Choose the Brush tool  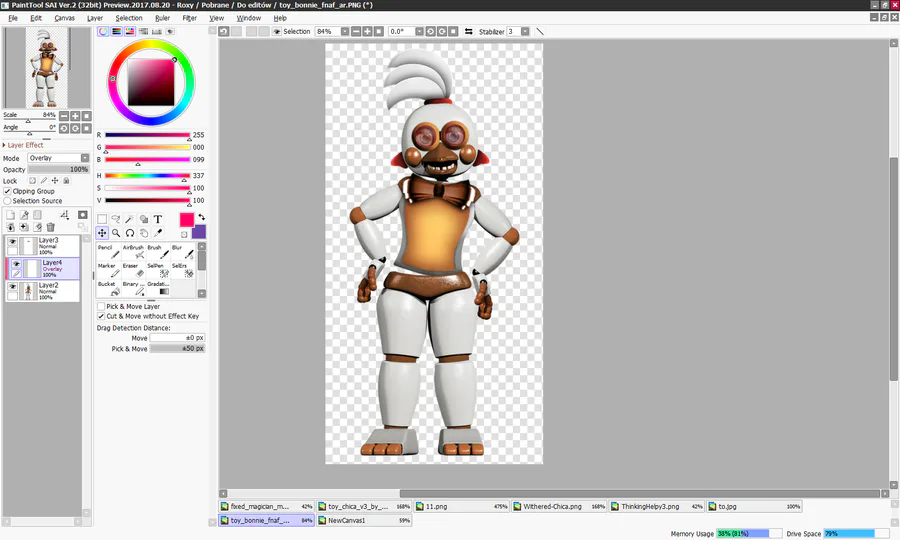tap(158, 251)
